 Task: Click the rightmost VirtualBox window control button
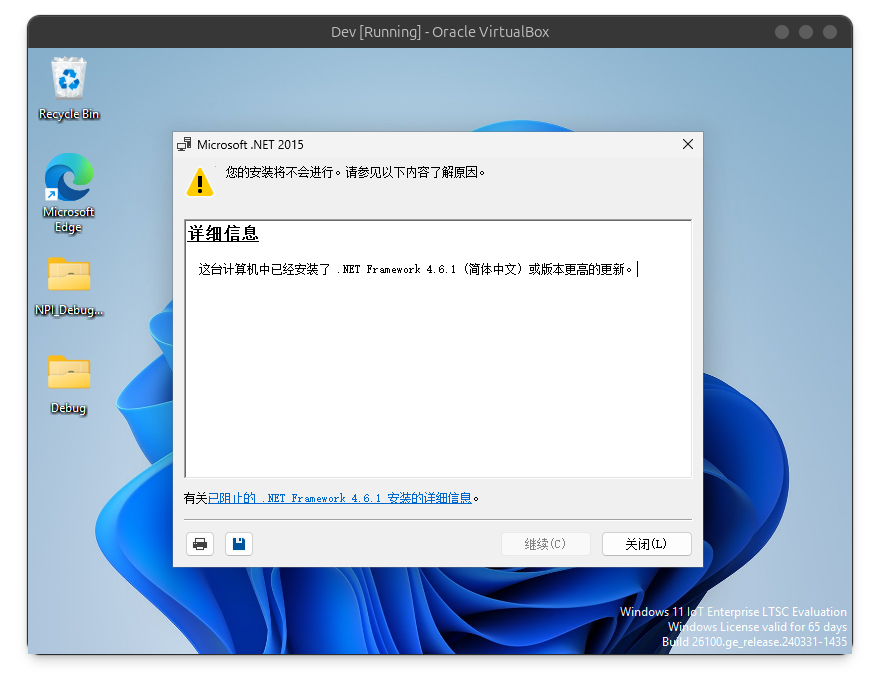click(830, 32)
